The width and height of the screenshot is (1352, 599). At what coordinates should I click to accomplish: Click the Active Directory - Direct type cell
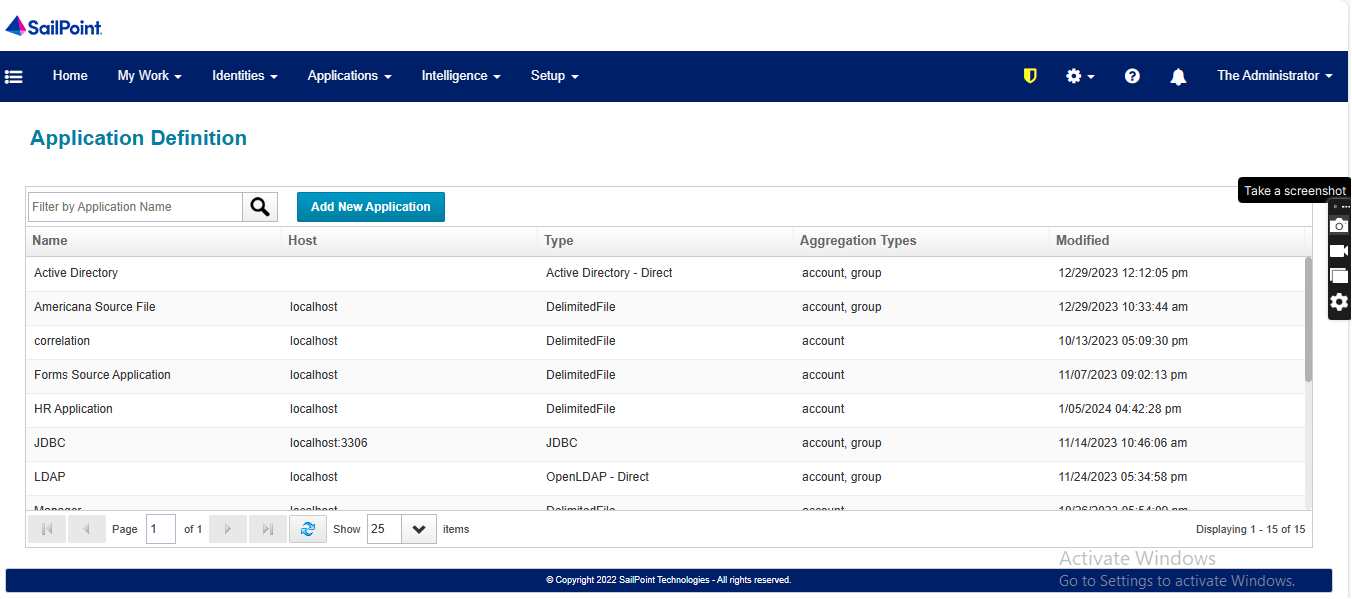pos(609,273)
